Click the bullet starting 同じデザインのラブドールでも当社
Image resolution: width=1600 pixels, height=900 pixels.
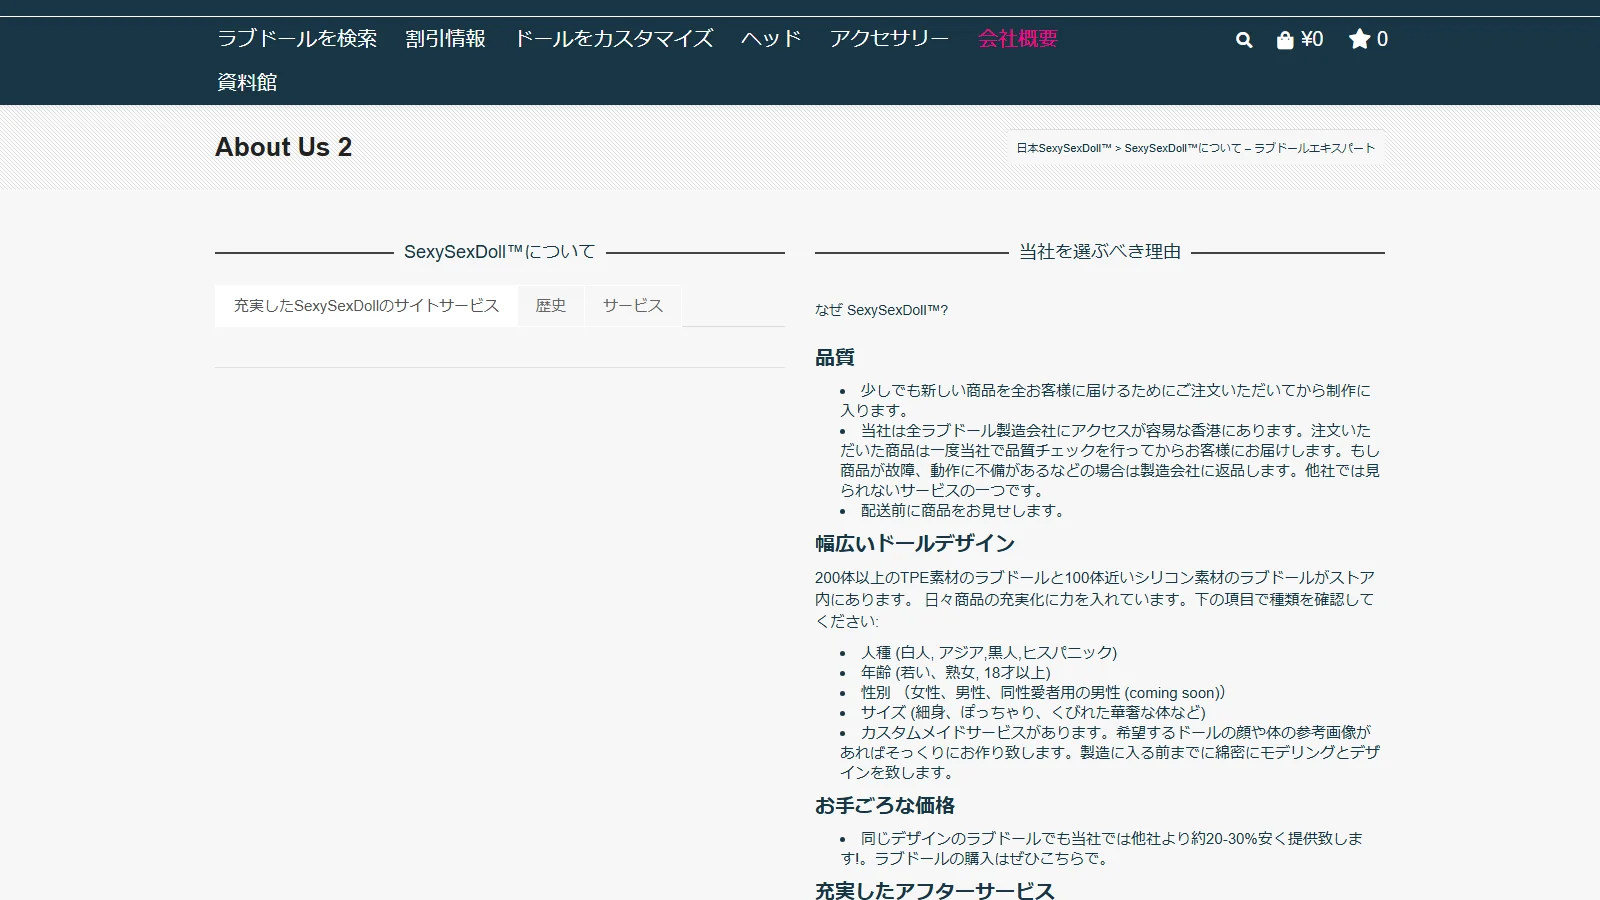click(x=1102, y=849)
